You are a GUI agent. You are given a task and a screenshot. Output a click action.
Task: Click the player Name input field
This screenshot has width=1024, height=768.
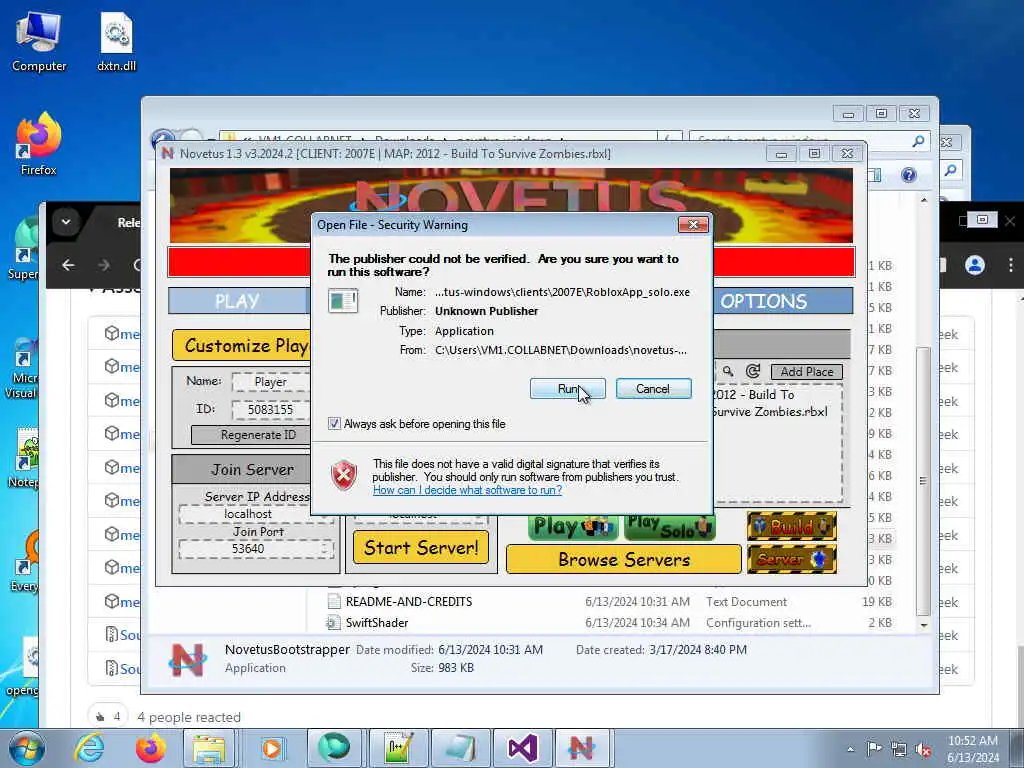tap(270, 381)
